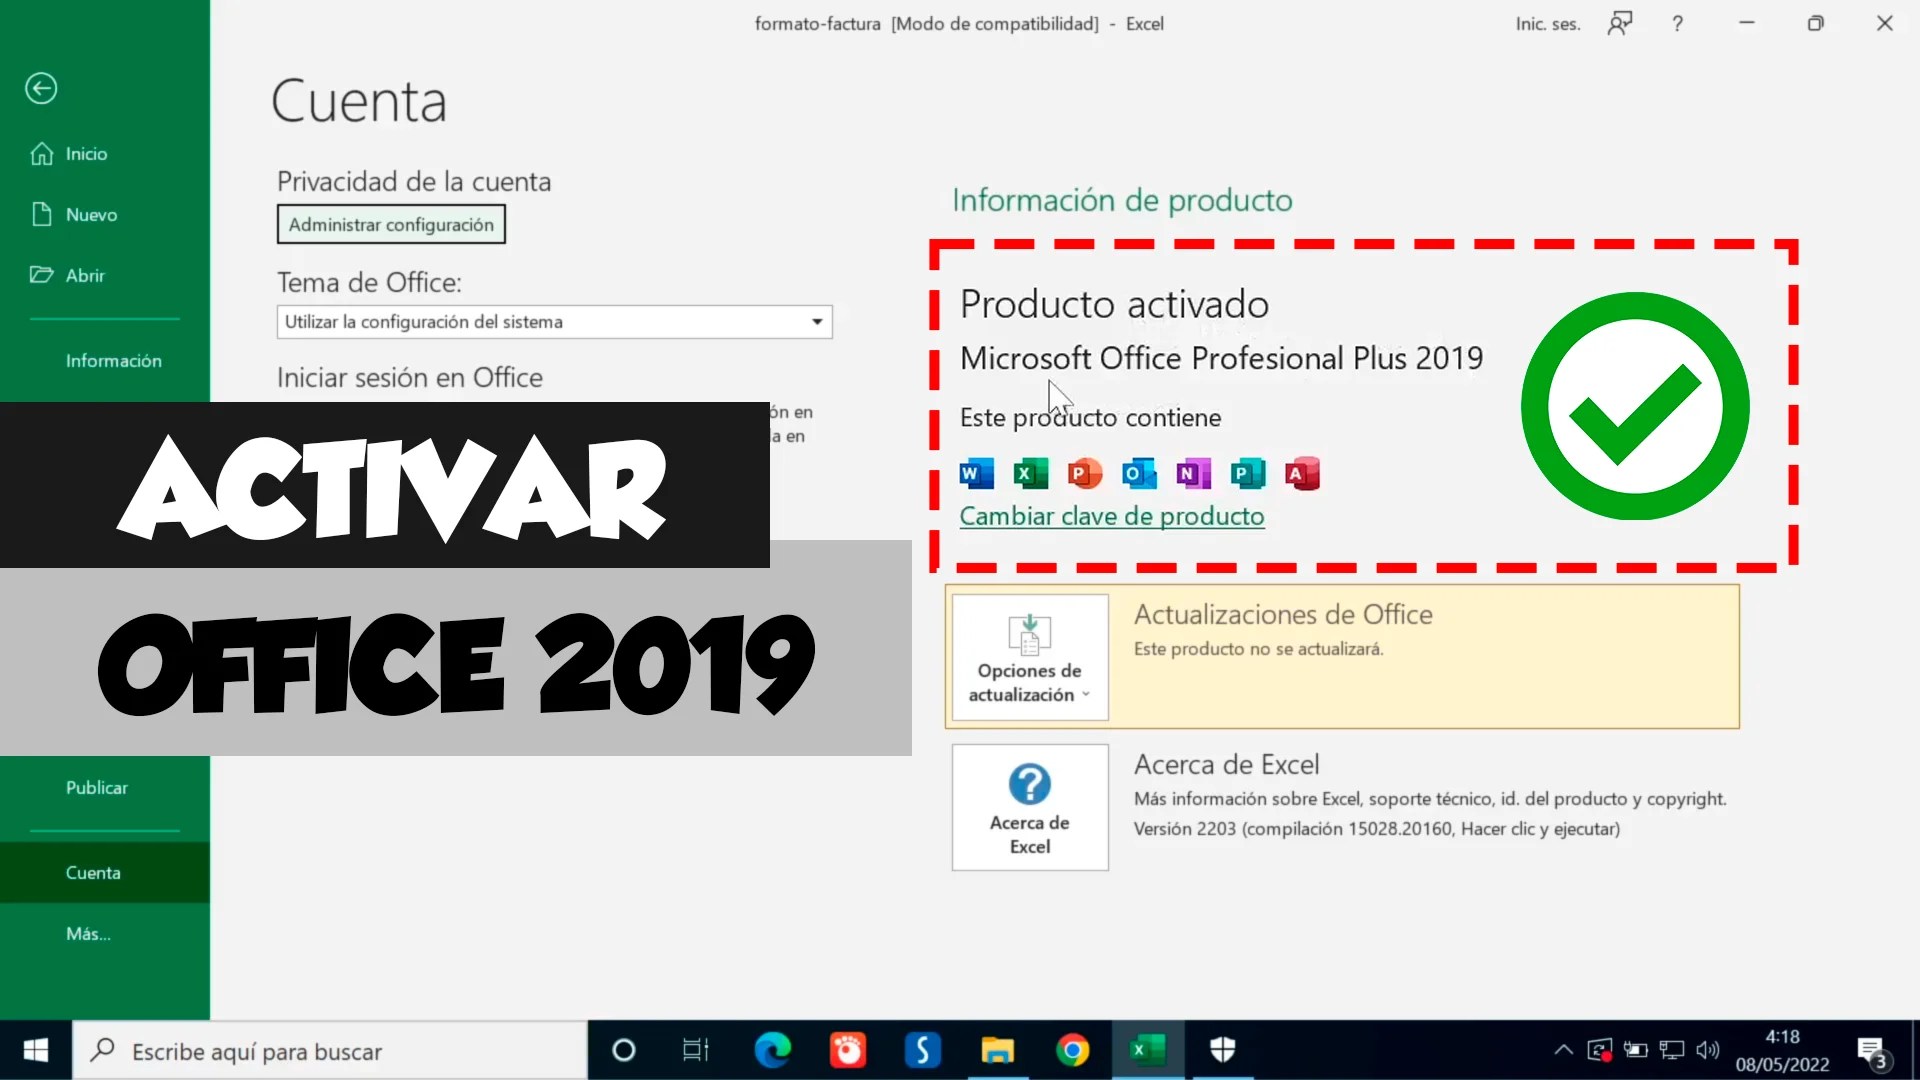The image size is (1920, 1080).
Task: Click the OneNote app icon
Action: (1193, 473)
